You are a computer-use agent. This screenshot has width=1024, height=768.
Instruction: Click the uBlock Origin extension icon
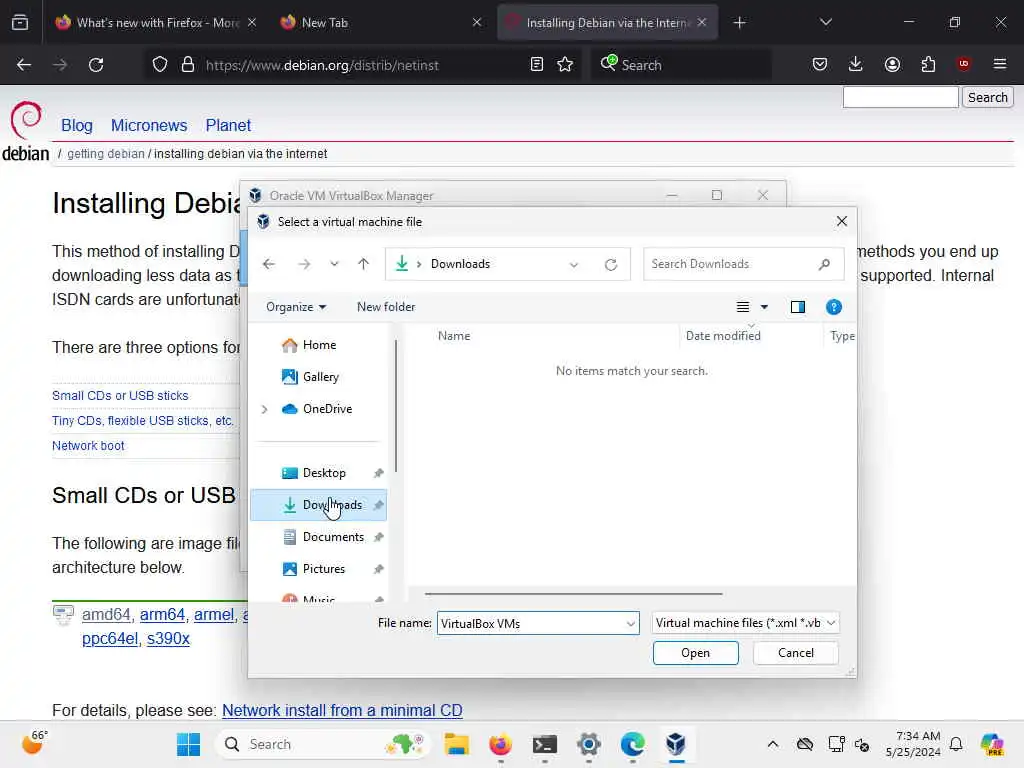point(963,64)
